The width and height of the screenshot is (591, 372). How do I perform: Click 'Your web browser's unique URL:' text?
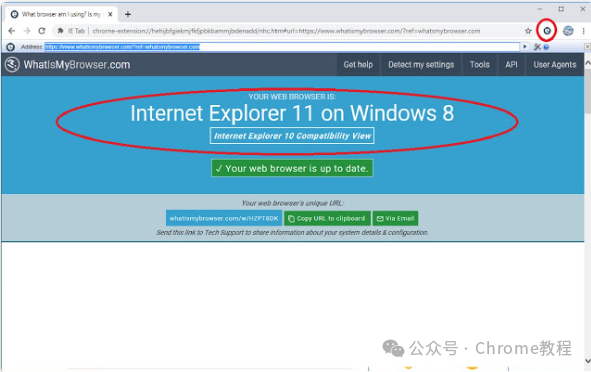click(x=292, y=203)
